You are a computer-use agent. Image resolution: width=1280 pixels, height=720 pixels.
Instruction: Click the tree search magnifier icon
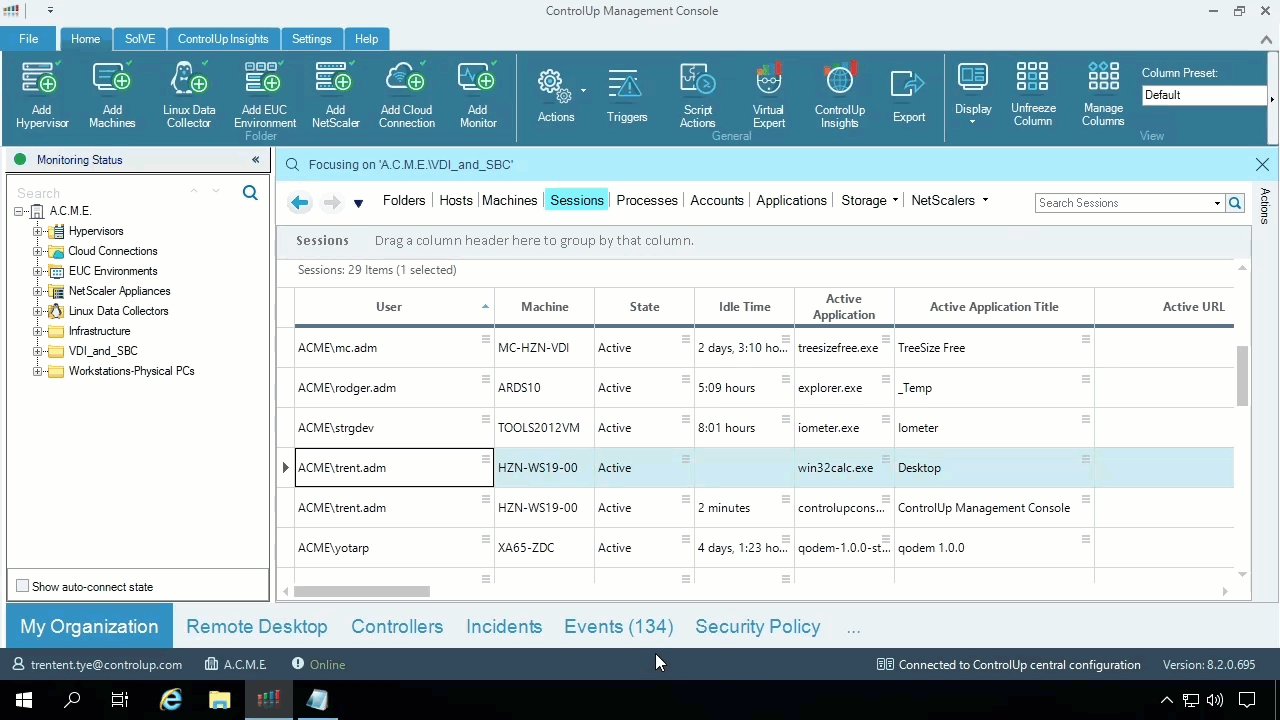[x=250, y=193]
